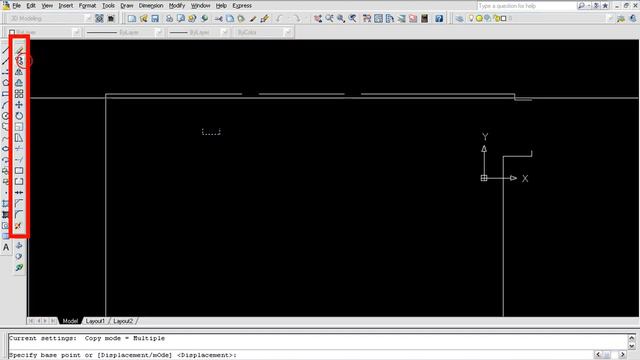
Task: Click the Redo arrow icon
Action: [x=297, y=18]
